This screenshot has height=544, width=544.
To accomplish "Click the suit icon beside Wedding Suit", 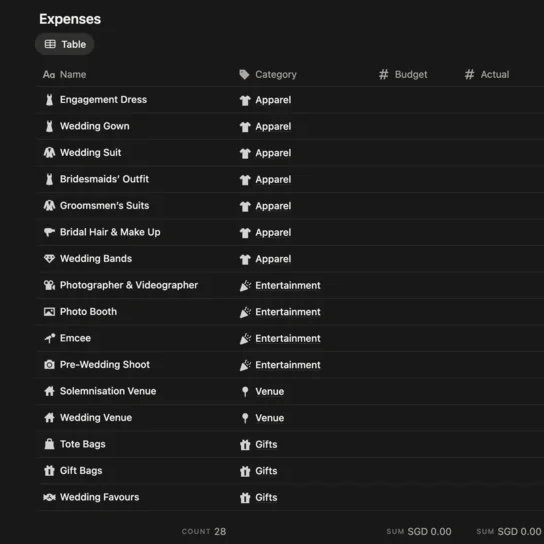I will tap(49, 153).
